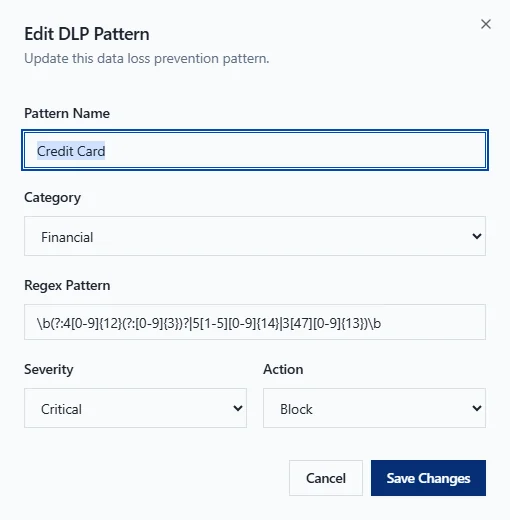The image size is (510, 520).
Task: Close the Edit DLP Pattern dialog
Action: point(486,24)
